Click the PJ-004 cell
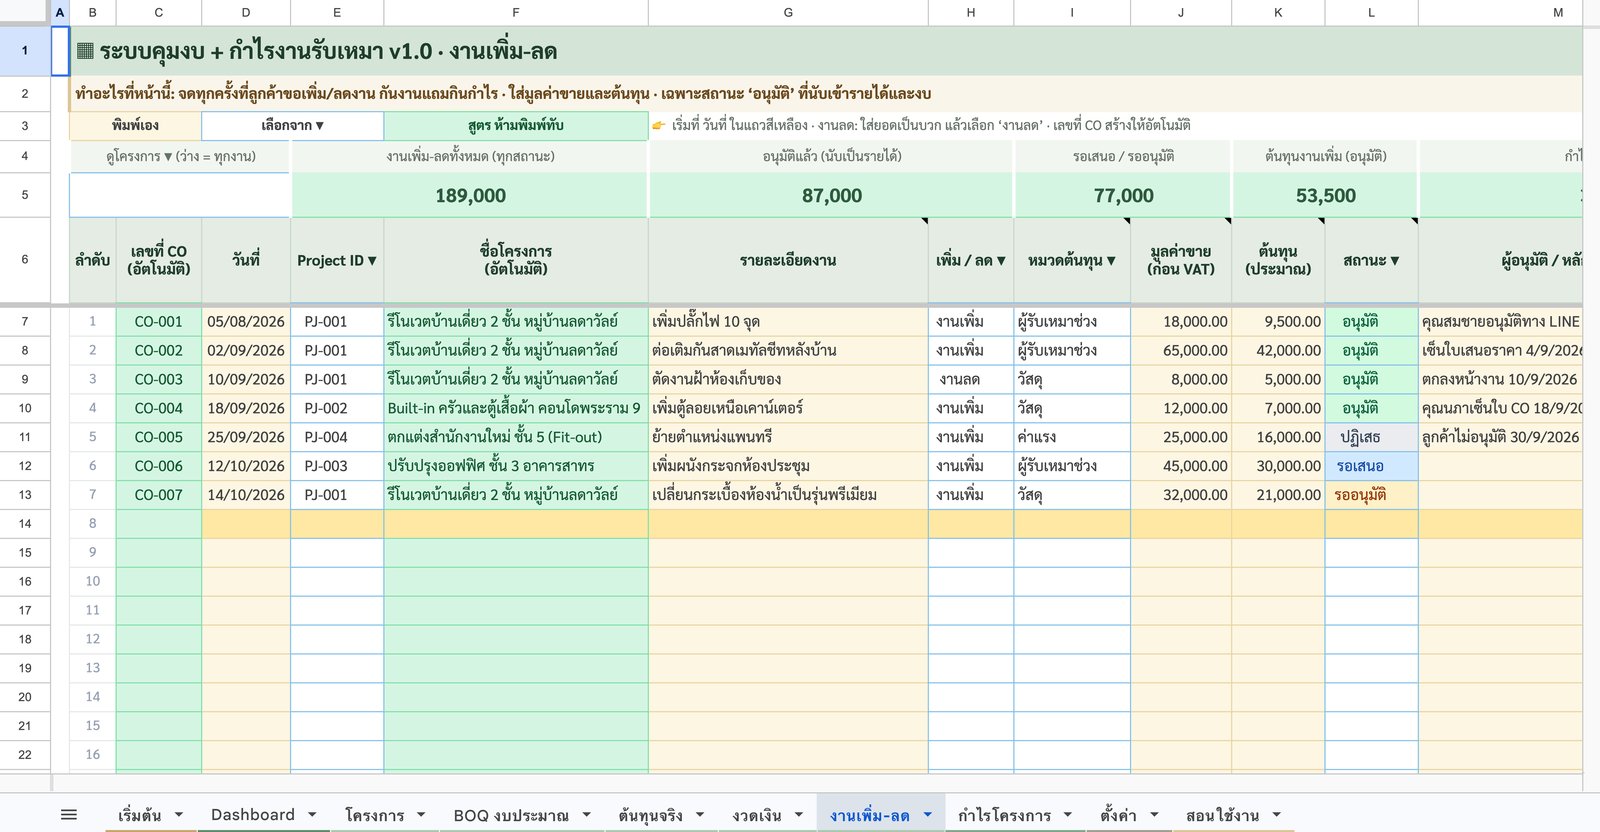 click(337, 437)
